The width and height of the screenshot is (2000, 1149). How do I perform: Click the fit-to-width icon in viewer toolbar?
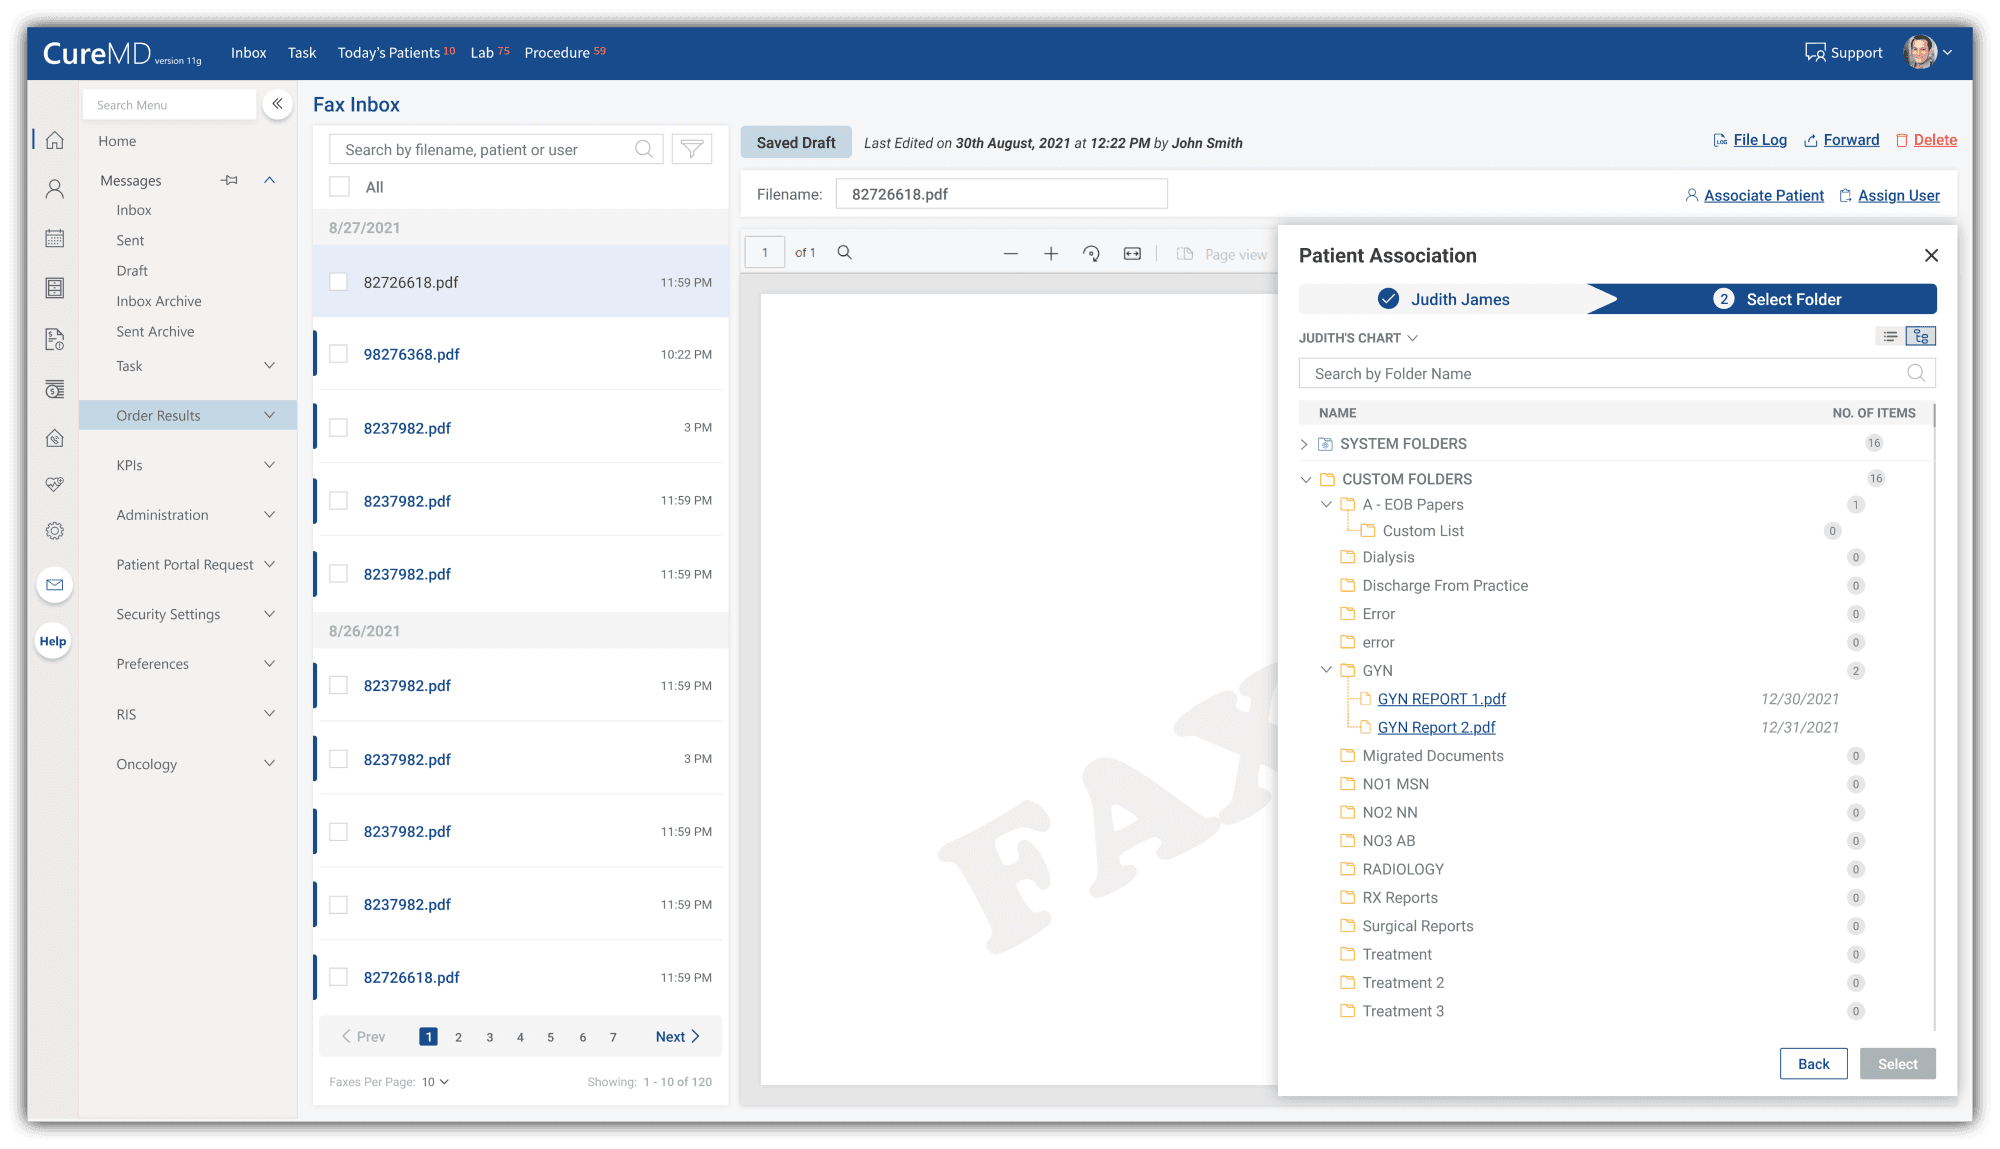click(1132, 254)
